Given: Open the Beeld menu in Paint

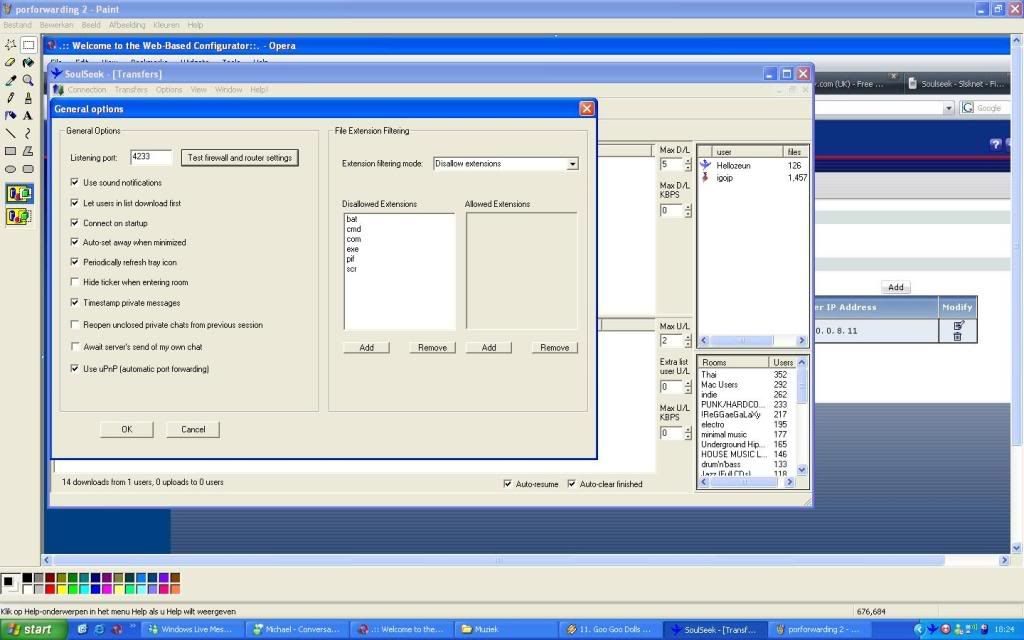Looking at the screenshot, I should click(91, 25).
